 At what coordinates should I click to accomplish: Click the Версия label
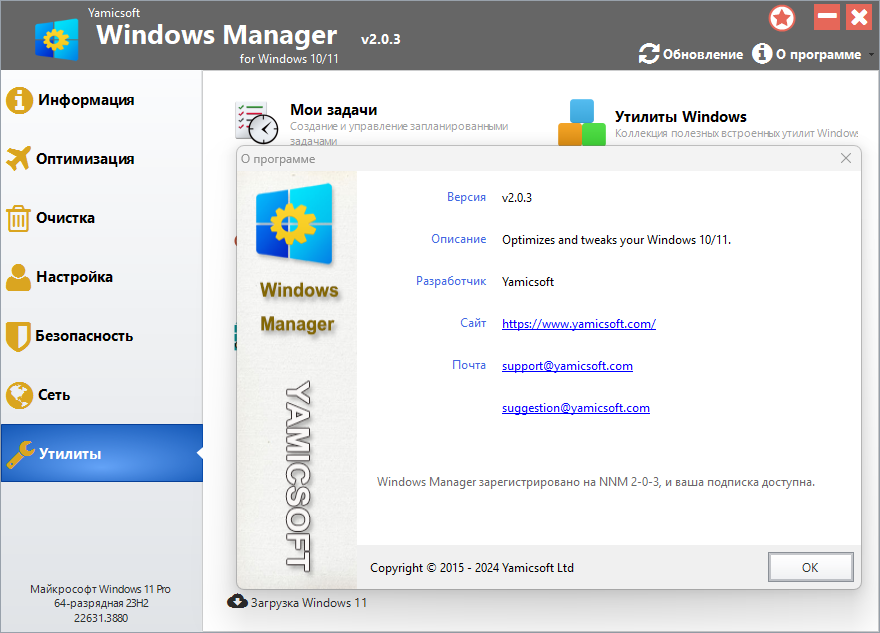466,197
